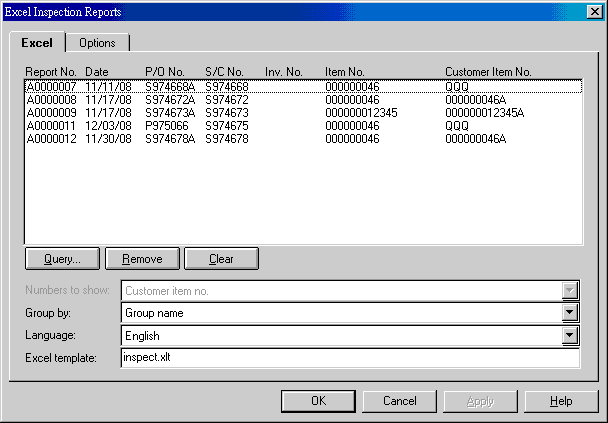608x423 pixels.
Task: Select the Excel tab
Action: (37, 42)
